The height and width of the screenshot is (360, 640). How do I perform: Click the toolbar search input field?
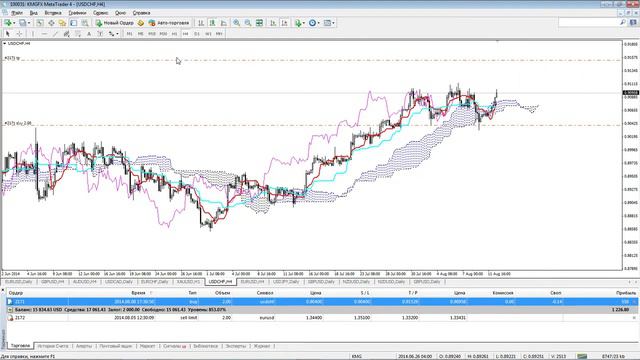[589, 22]
